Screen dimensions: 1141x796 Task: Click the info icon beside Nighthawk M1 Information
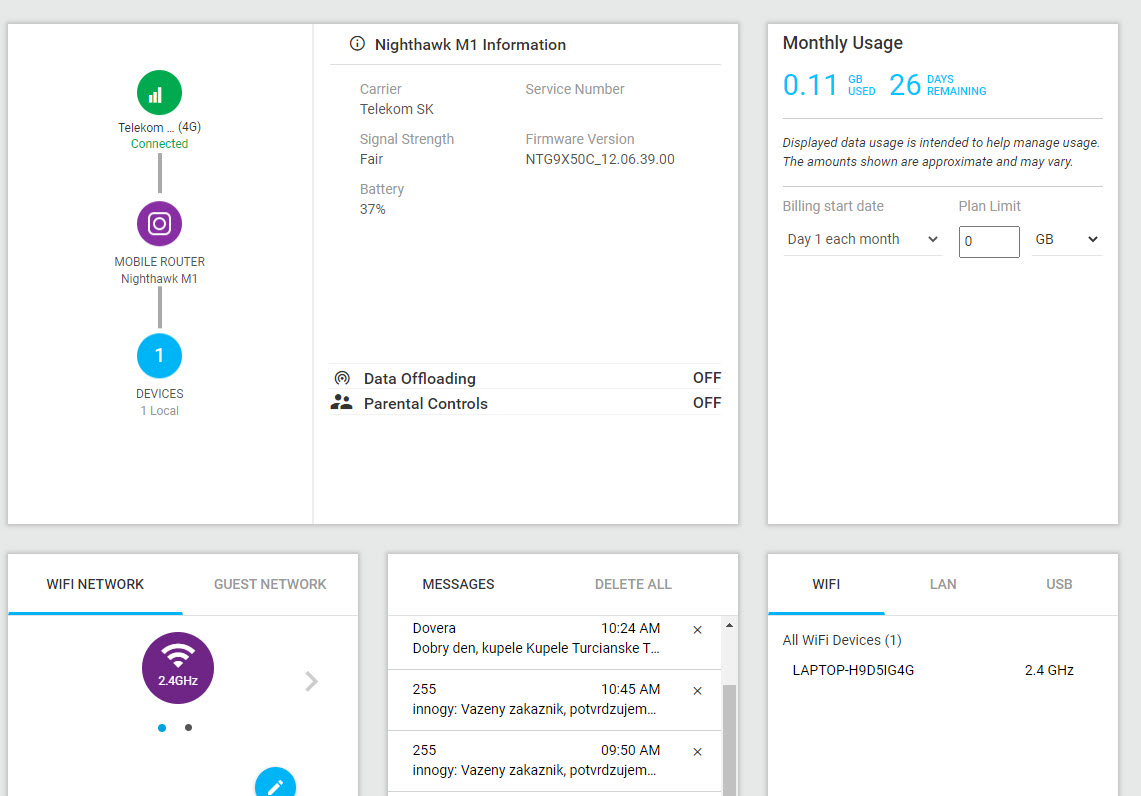click(x=357, y=44)
